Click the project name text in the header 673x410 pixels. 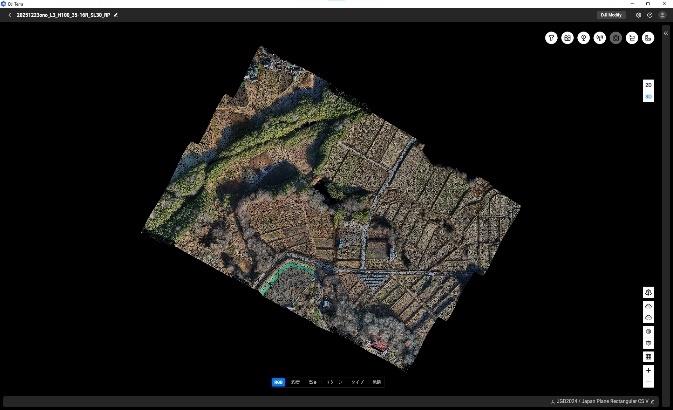63,15
